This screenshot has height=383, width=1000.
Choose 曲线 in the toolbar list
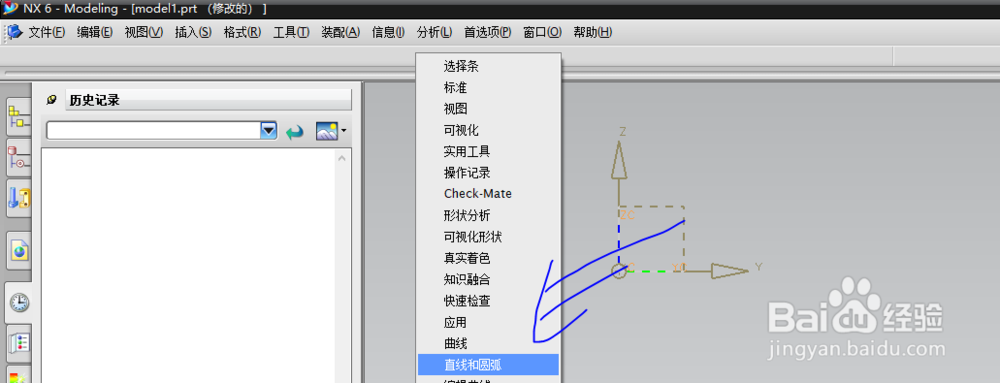(x=488, y=343)
